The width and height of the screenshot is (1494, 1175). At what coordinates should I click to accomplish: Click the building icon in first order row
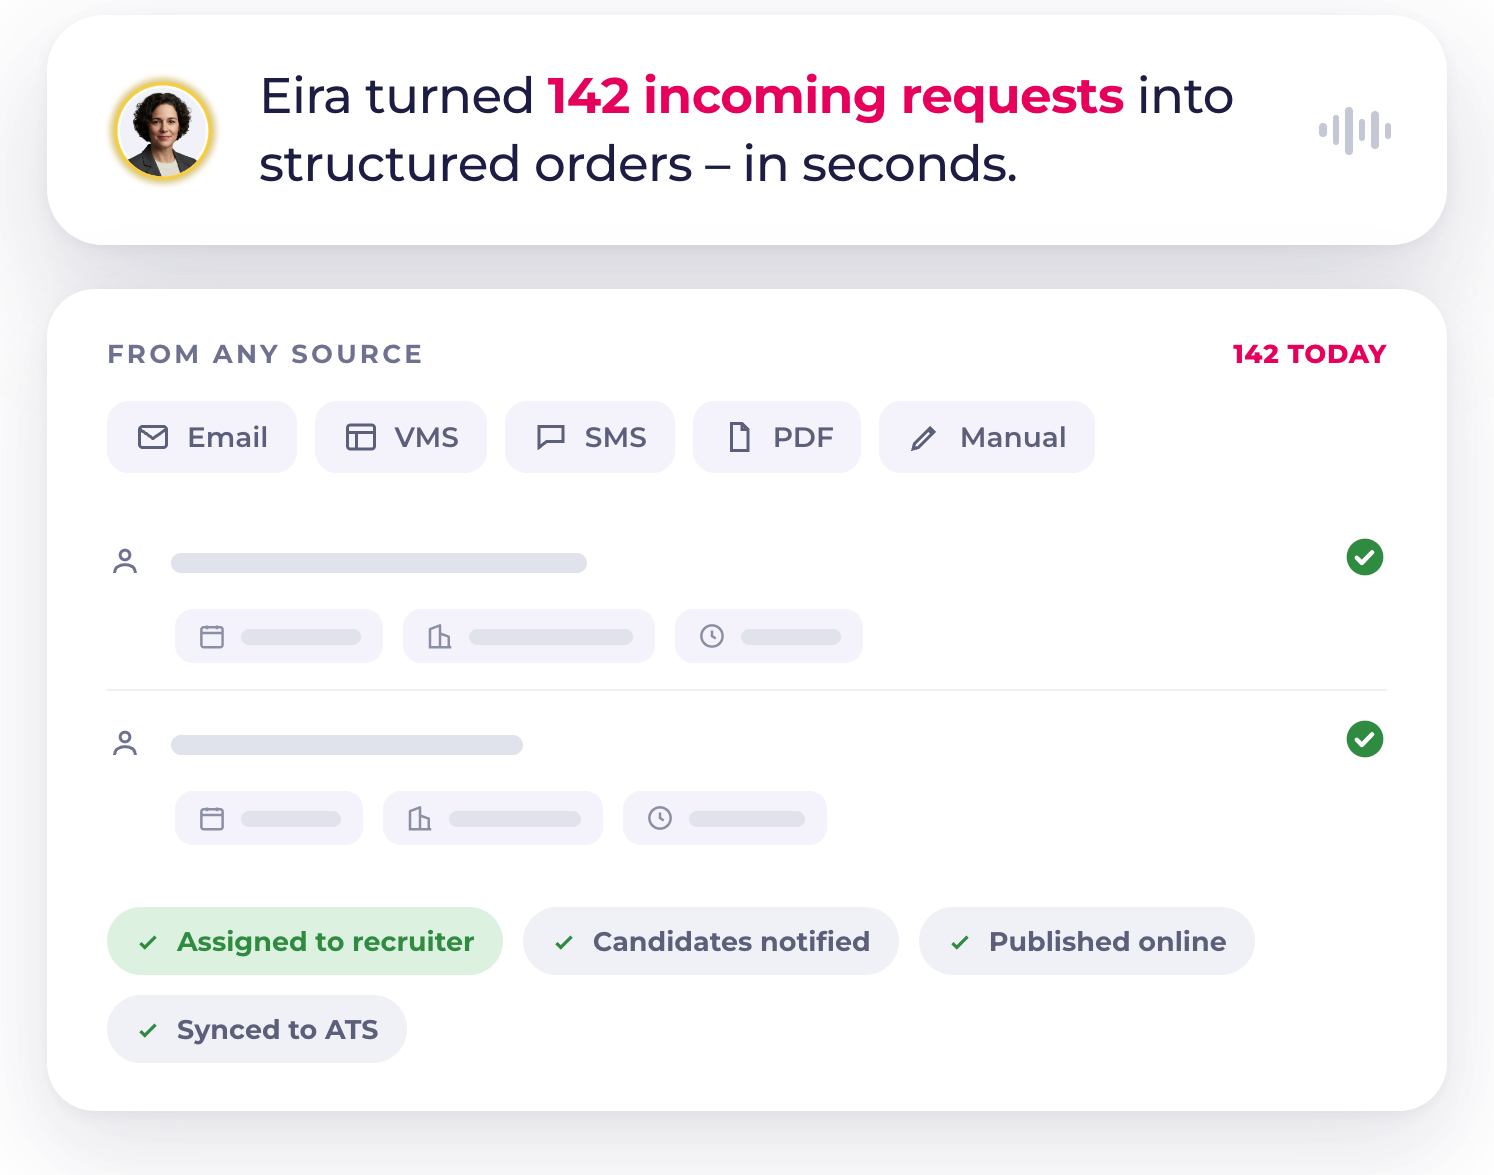coord(440,636)
